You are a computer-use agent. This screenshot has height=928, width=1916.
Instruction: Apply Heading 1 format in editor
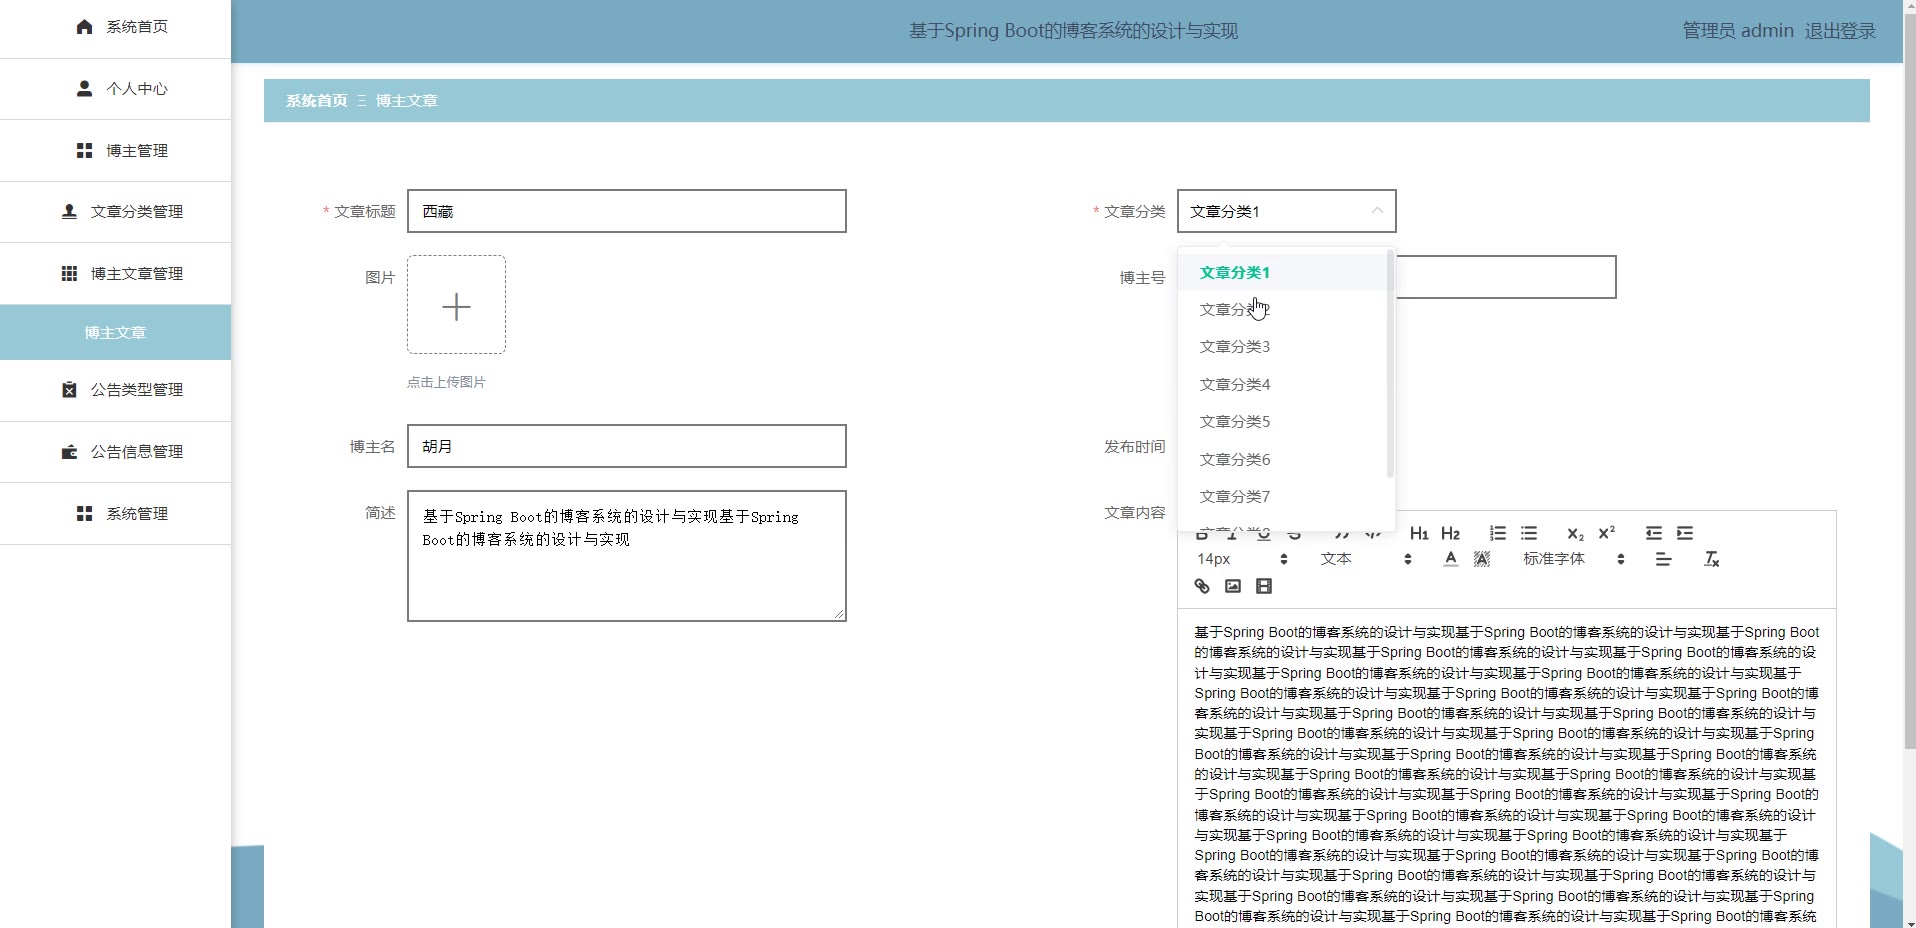click(x=1419, y=533)
